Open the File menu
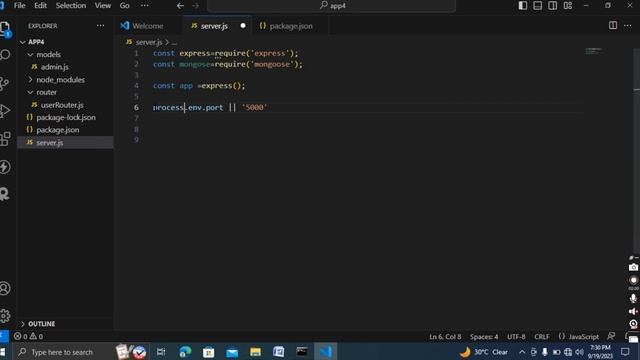 coord(20,5)
